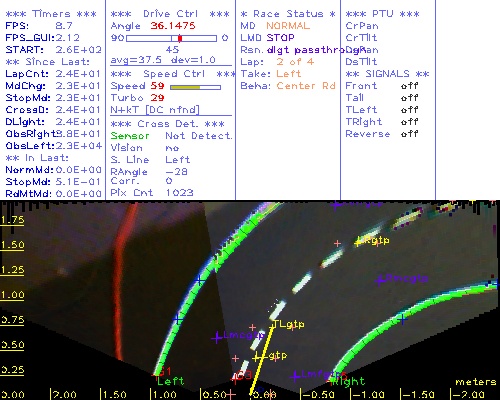The height and width of the screenshot is (400, 500).
Task: Click the purple Lmcgtp cross marker
Action: click(217, 338)
